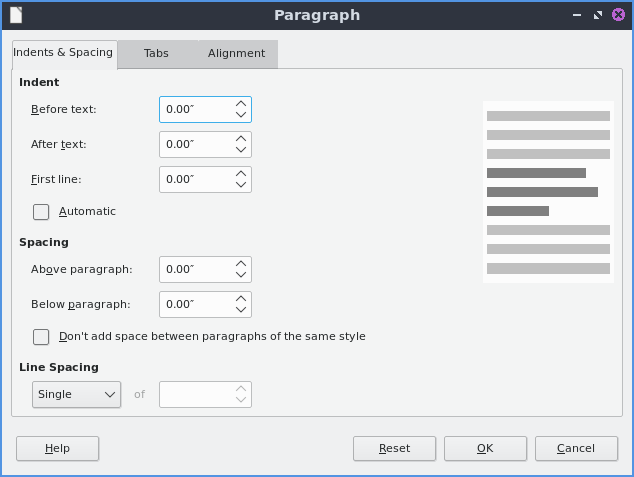
Task: Click the Before text input field
Action: [x=195, y=110]
